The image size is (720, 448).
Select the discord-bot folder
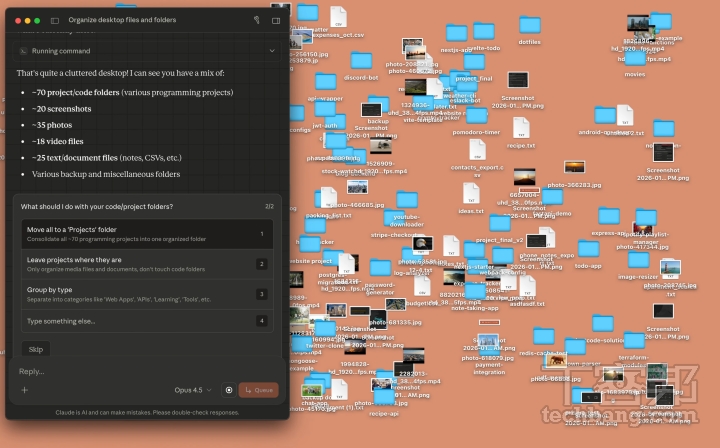click(x=361, y=61)
